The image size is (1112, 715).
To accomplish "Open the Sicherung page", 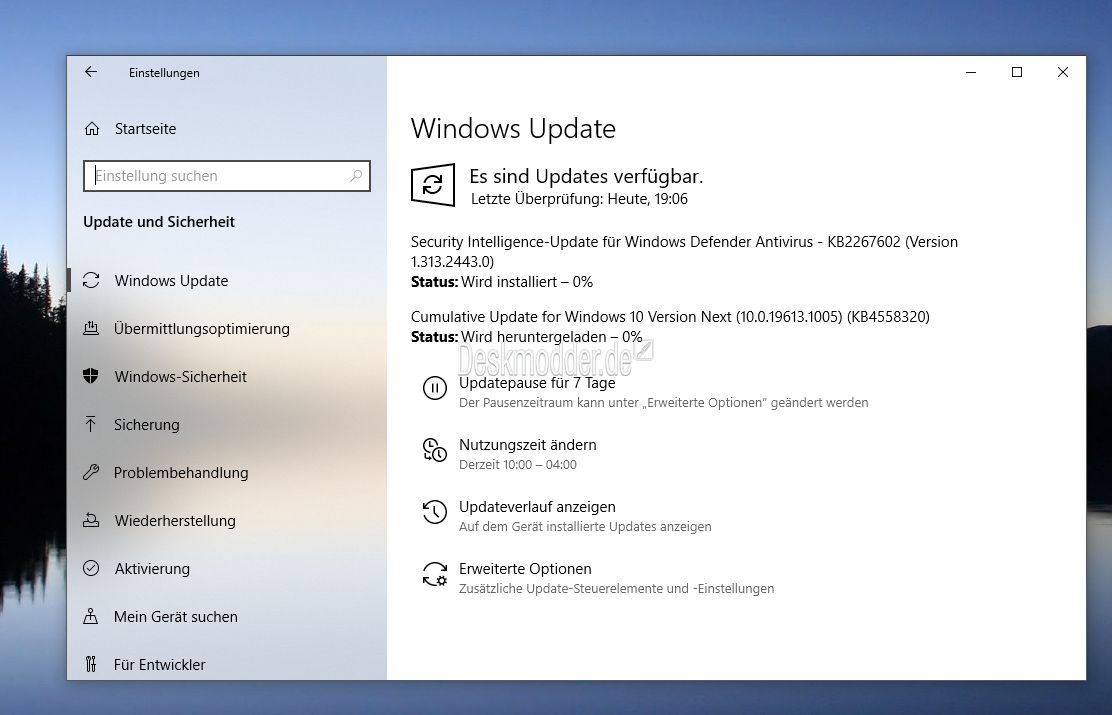I will tap(147, 424).
